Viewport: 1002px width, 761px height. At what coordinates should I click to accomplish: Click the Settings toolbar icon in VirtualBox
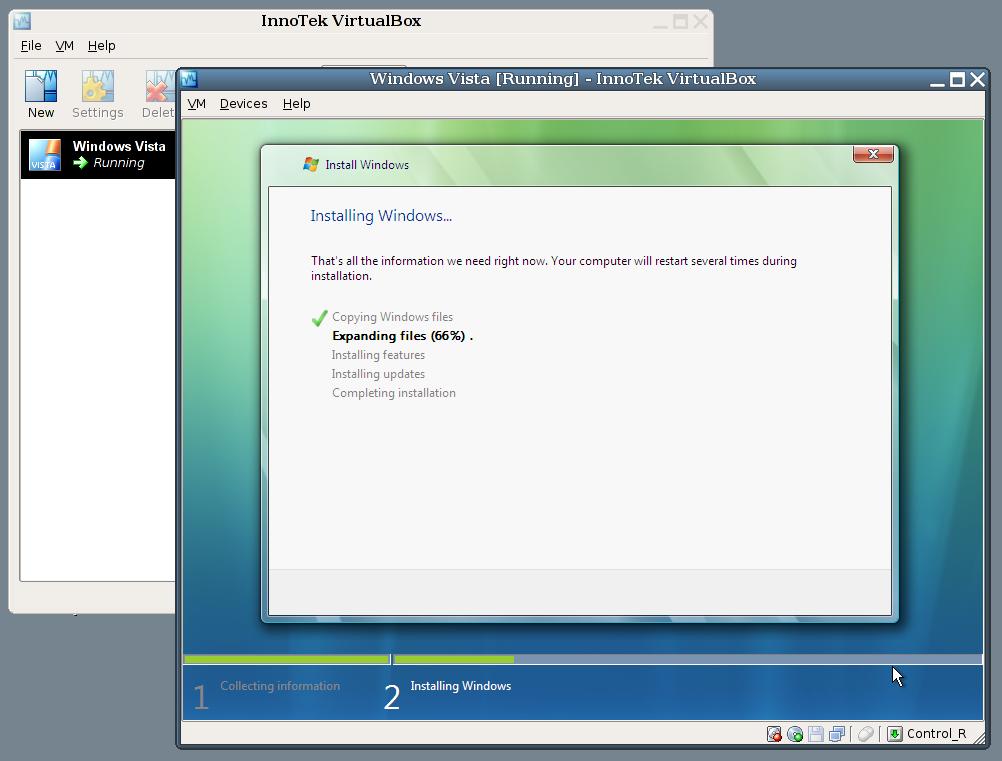pyautogui.click(x=97, y=86)
